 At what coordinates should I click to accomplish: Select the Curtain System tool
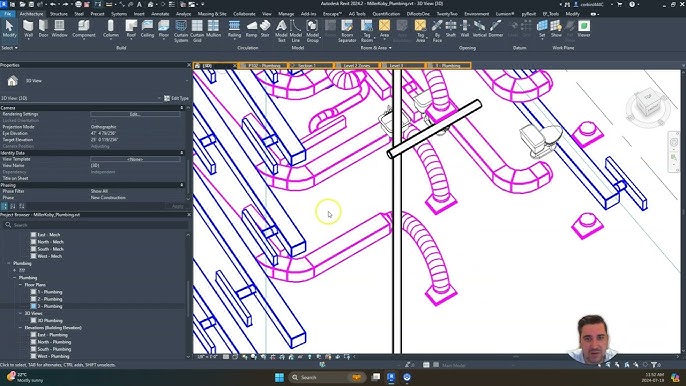(181, 31)
